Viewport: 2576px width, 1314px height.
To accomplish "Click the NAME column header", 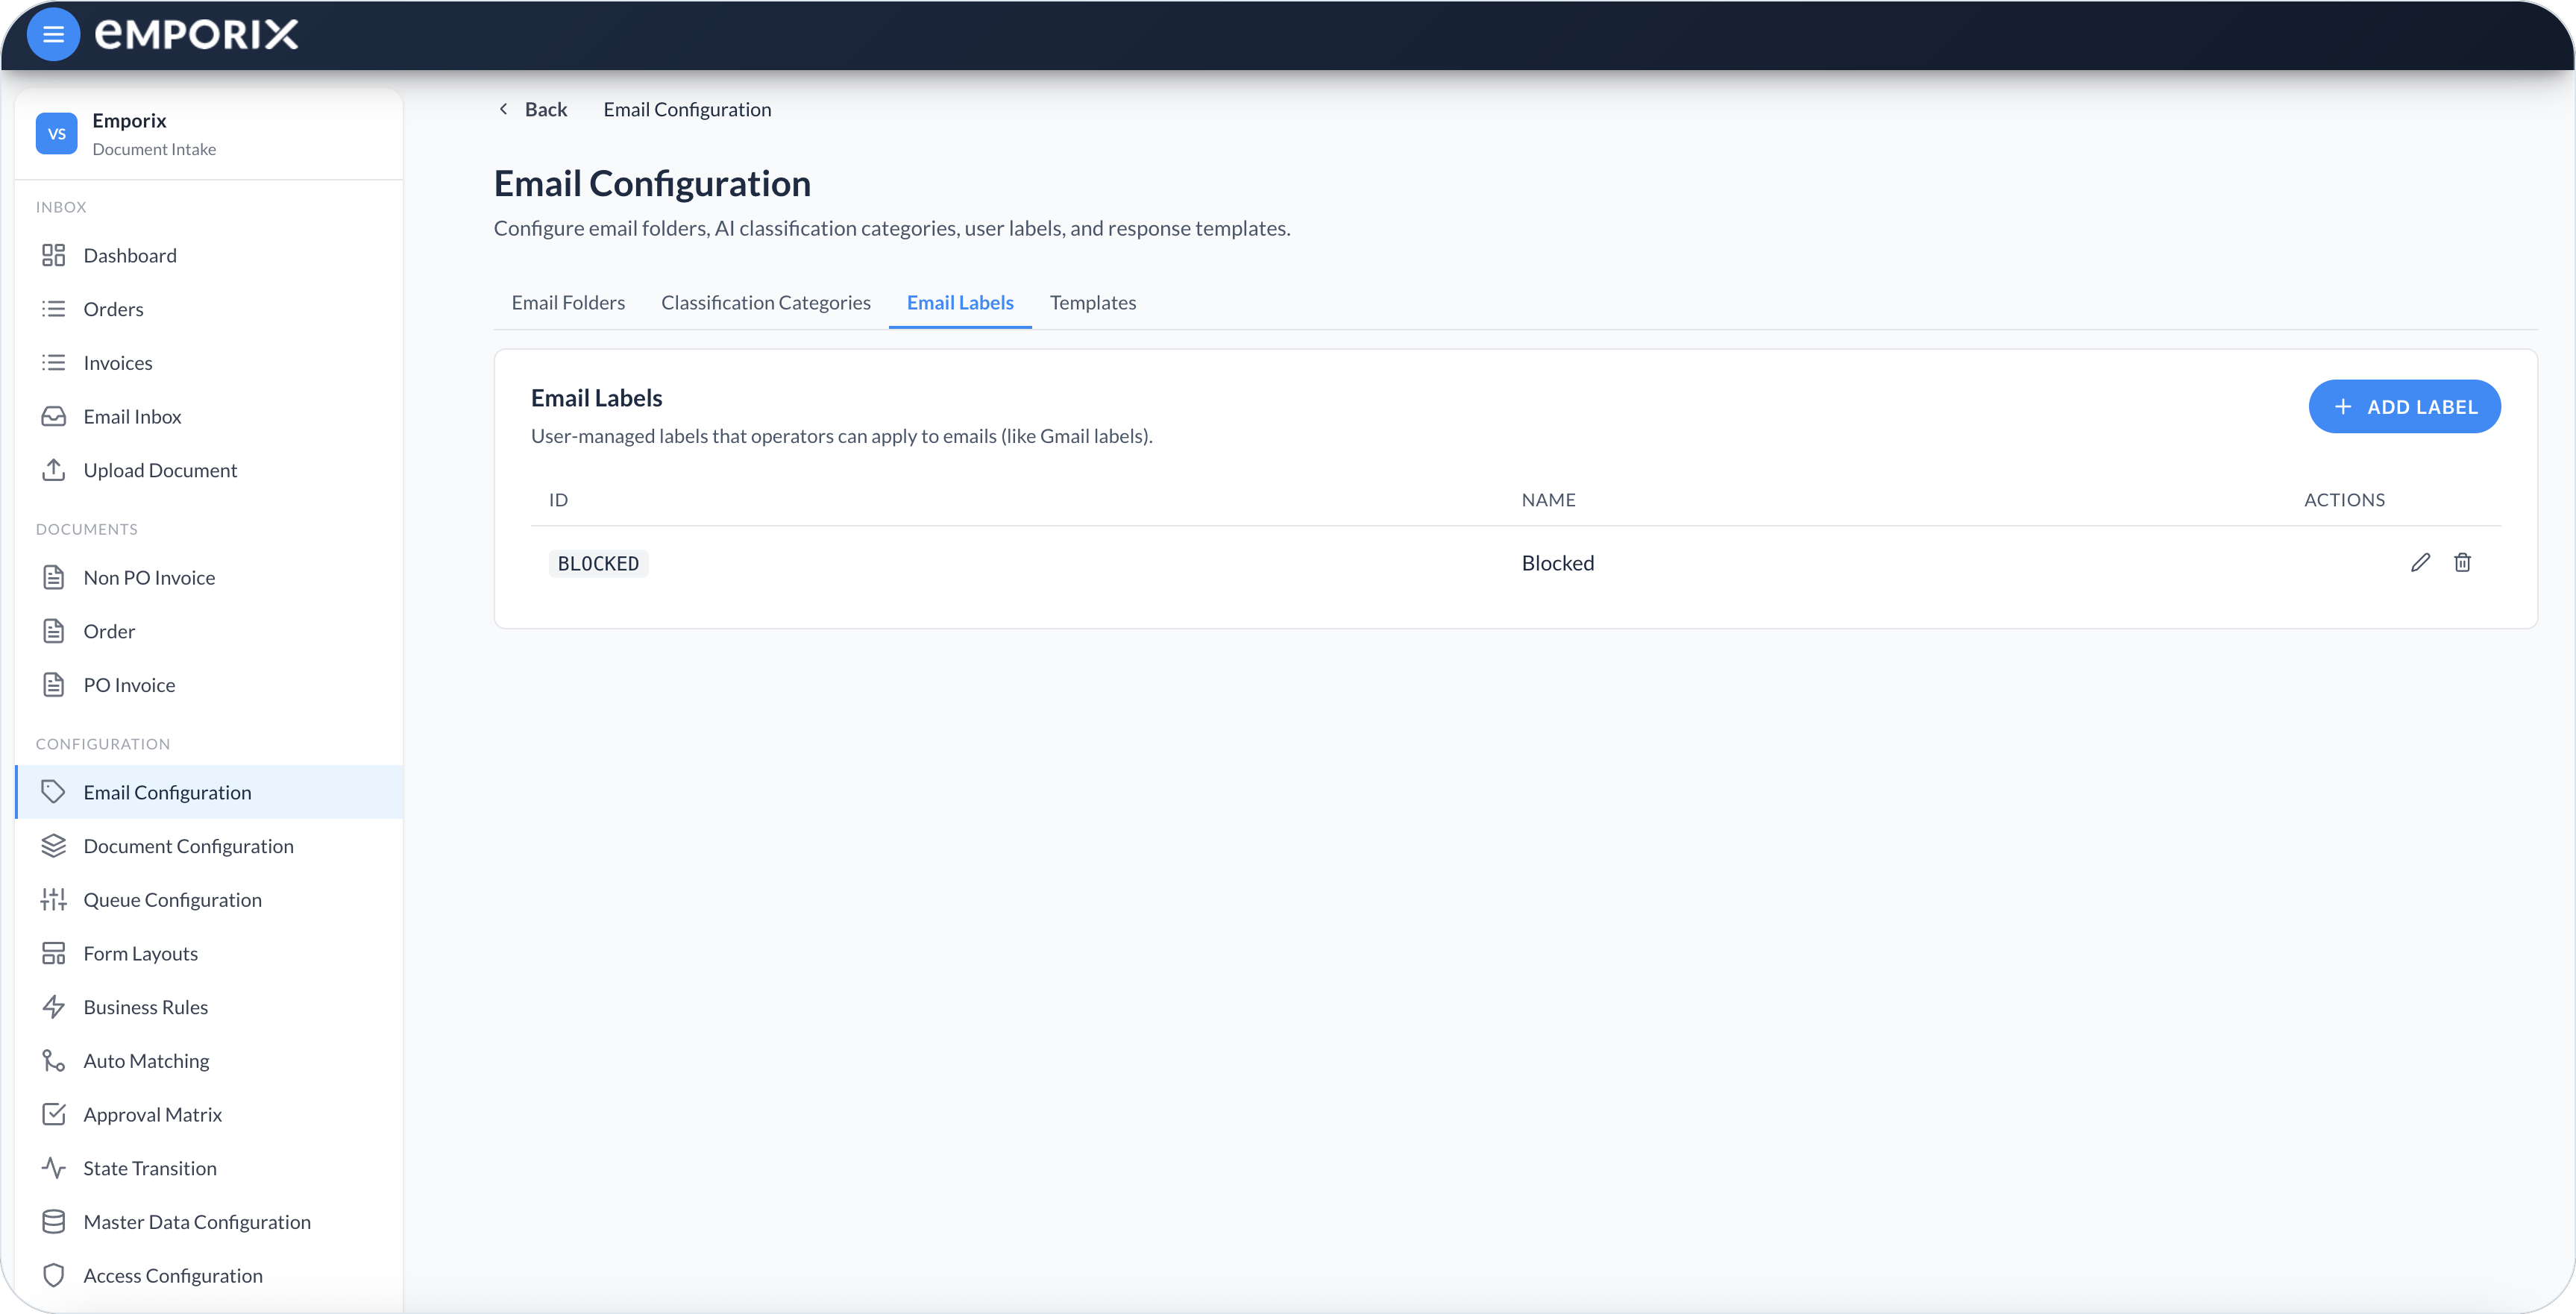I will pos(1548,500).
